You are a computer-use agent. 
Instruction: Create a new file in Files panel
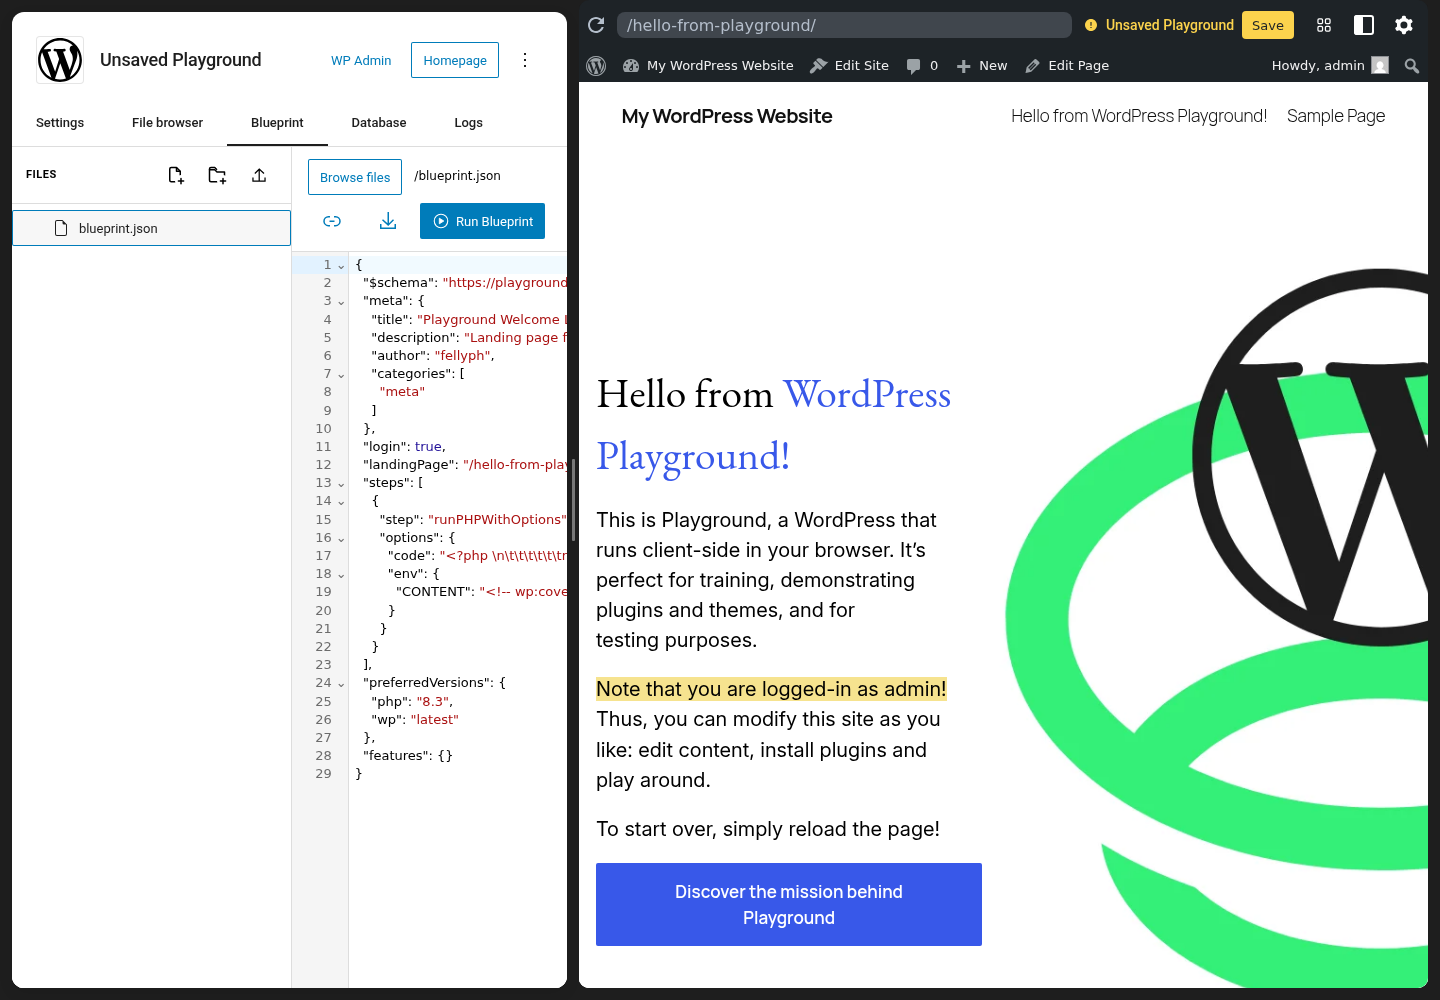[x=176, y=175]
